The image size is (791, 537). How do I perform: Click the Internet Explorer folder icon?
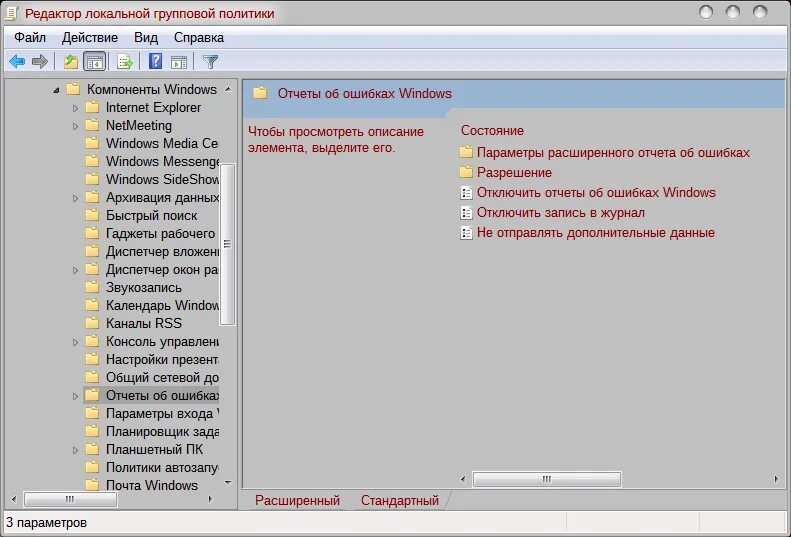pyautogui.click(x=92, y=108)
